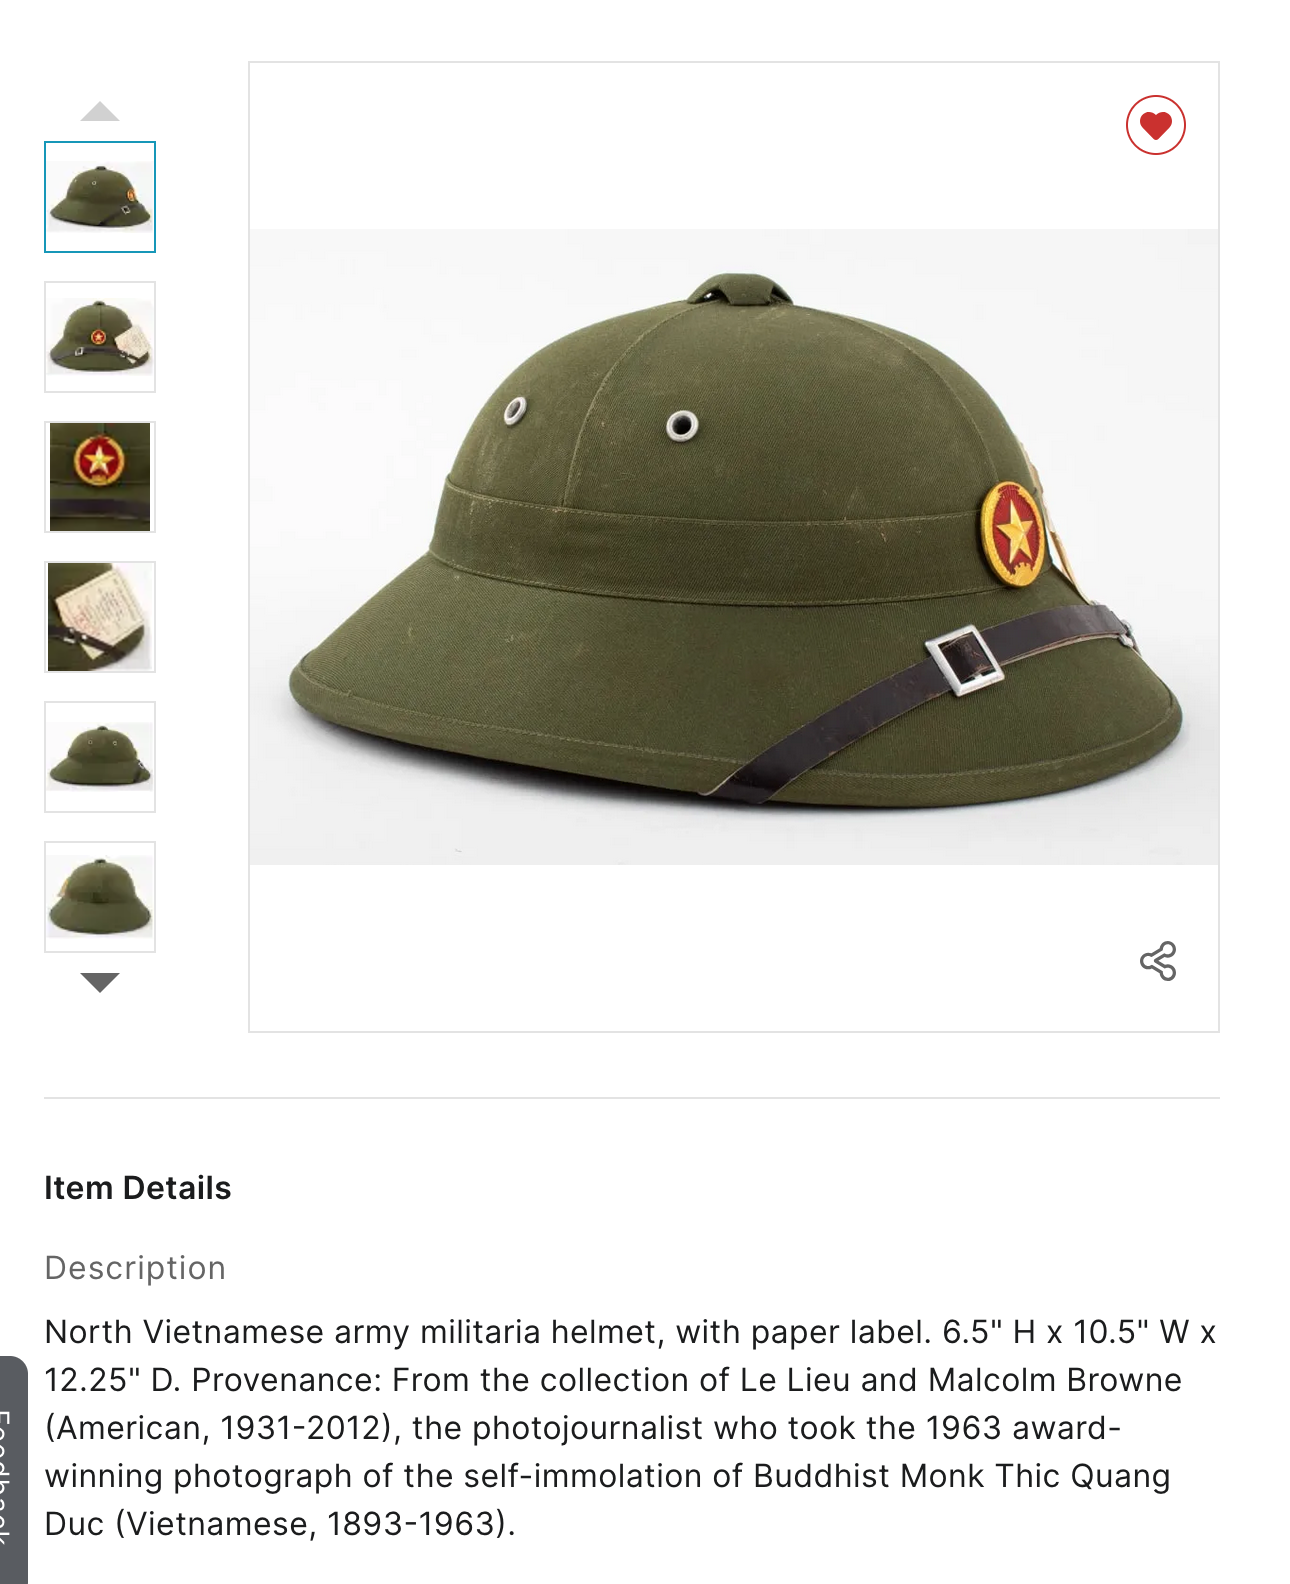Open the main helmet photo enlarged

click(734, 547)
